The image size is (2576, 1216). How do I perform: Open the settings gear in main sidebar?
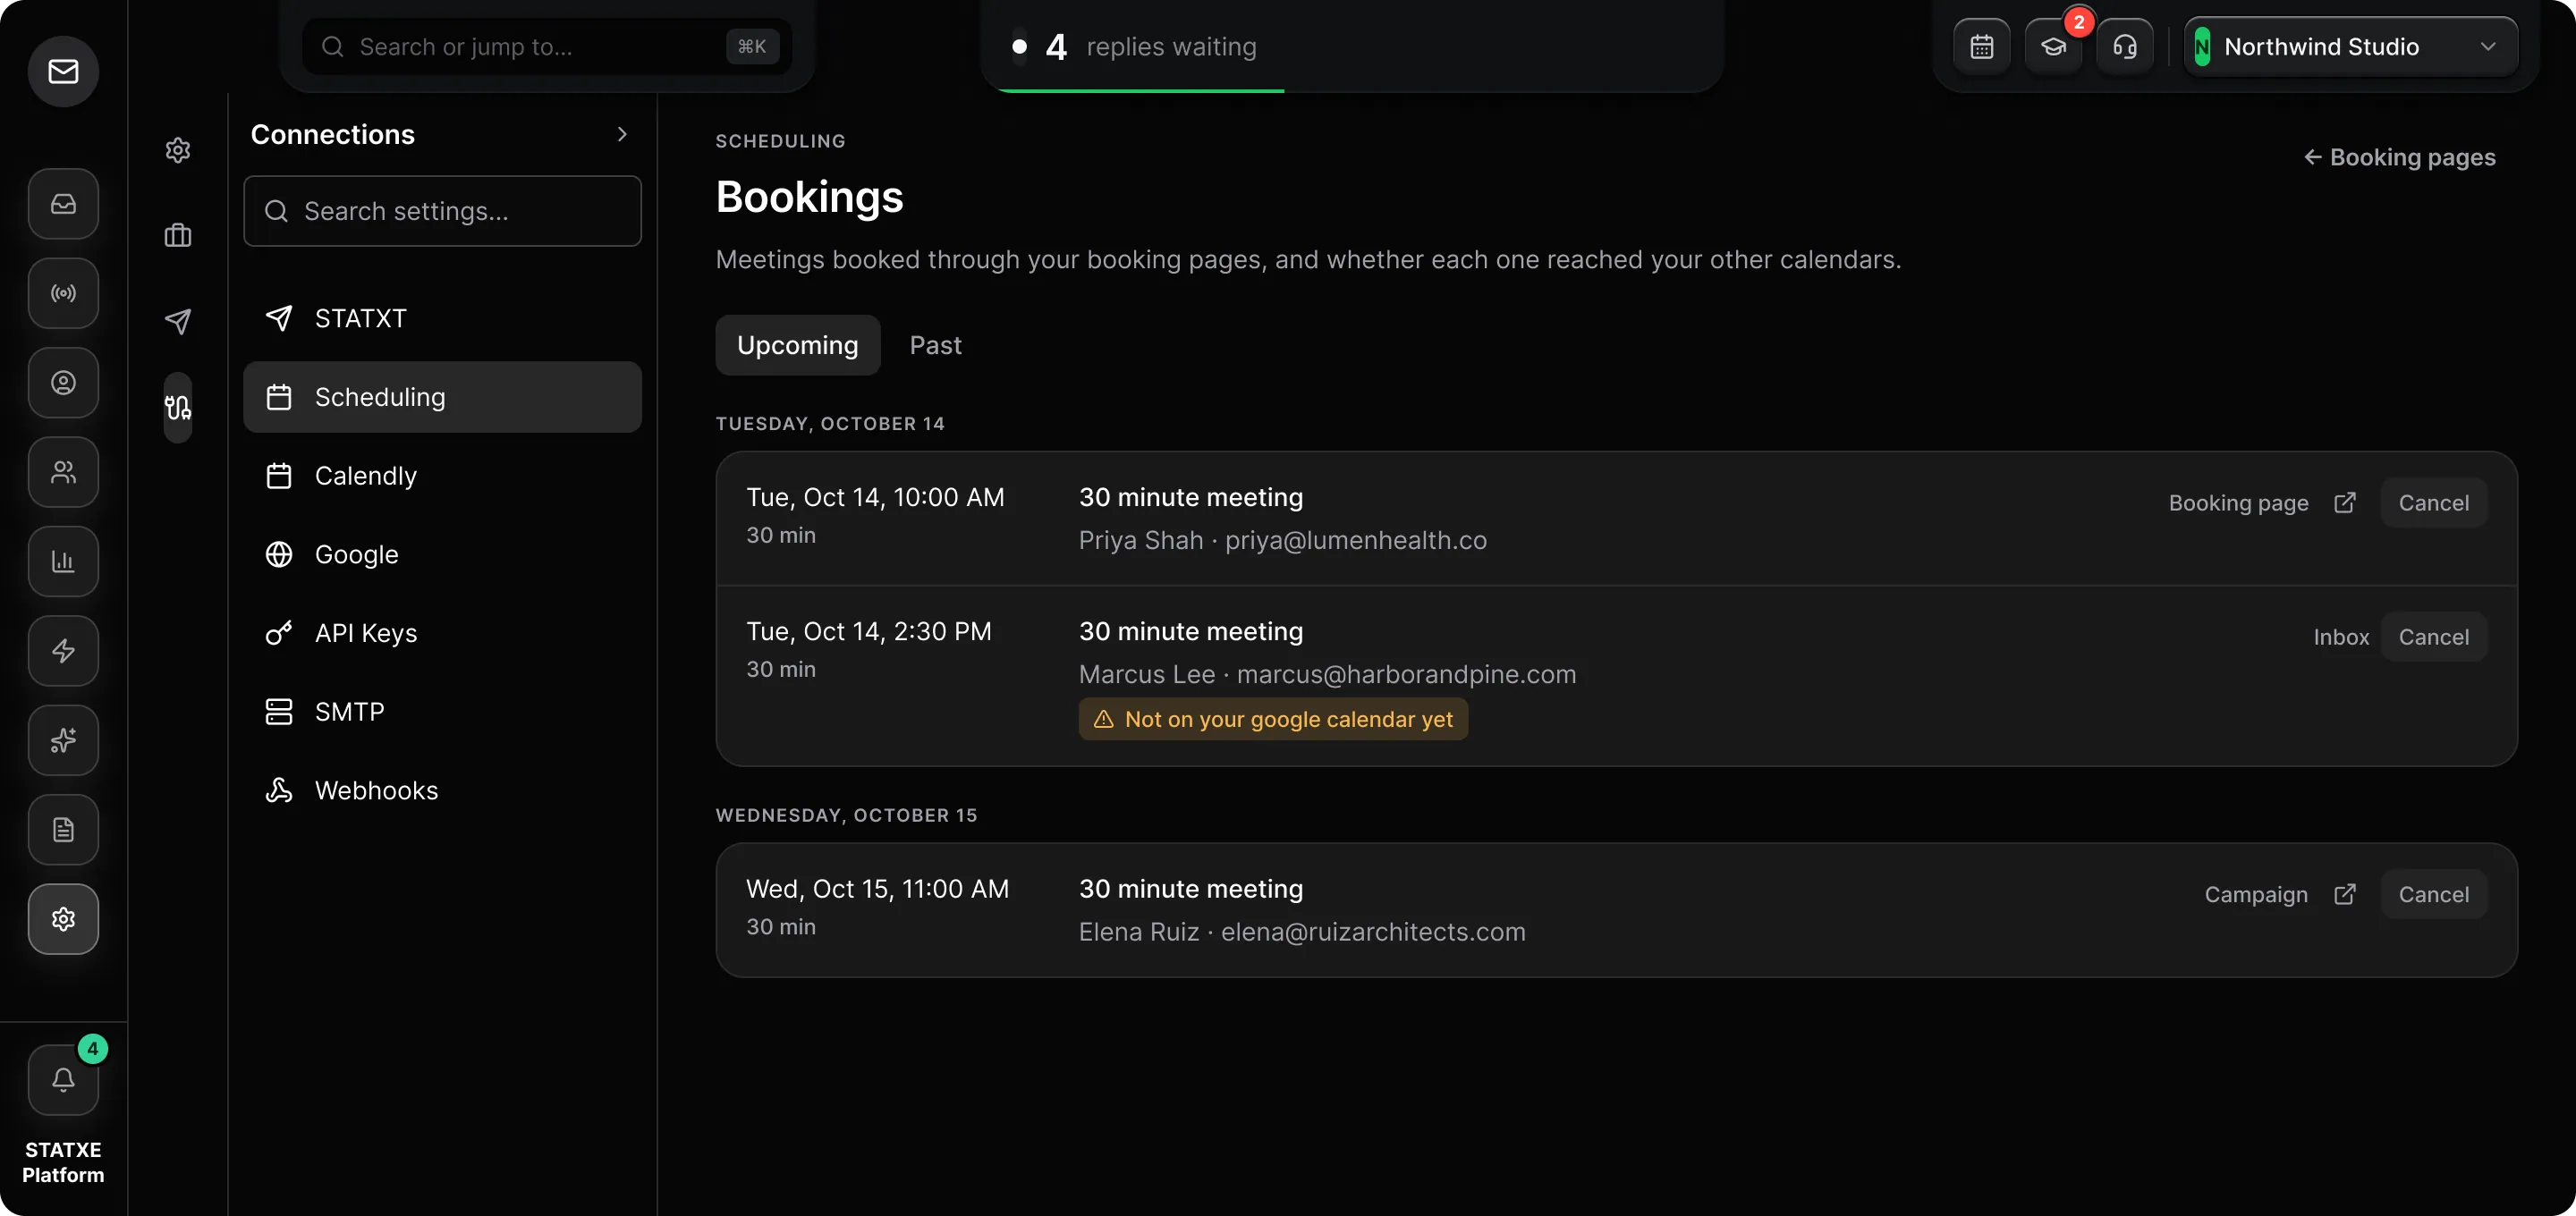(x=63, y=919)
